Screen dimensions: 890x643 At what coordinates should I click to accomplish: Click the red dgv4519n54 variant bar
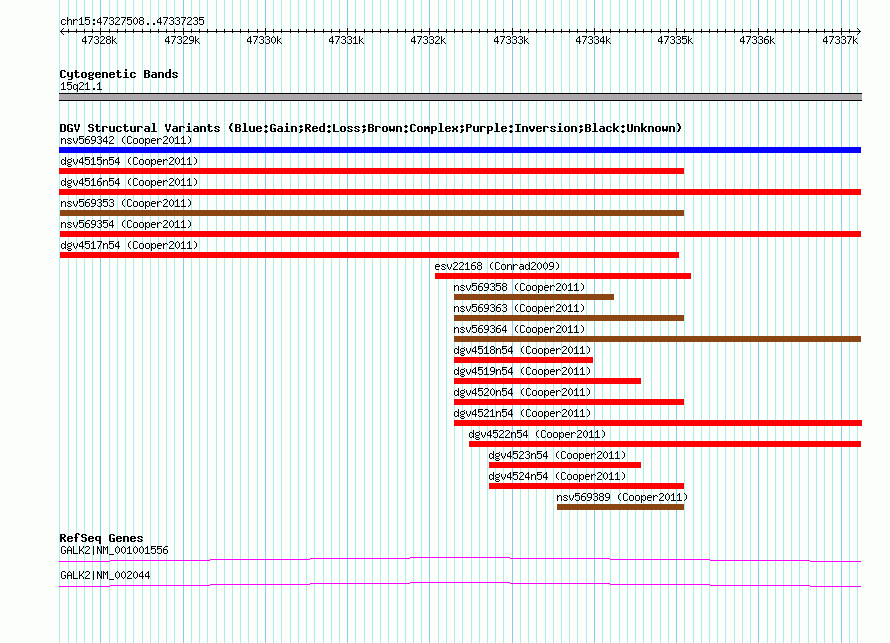click(547, 381)
